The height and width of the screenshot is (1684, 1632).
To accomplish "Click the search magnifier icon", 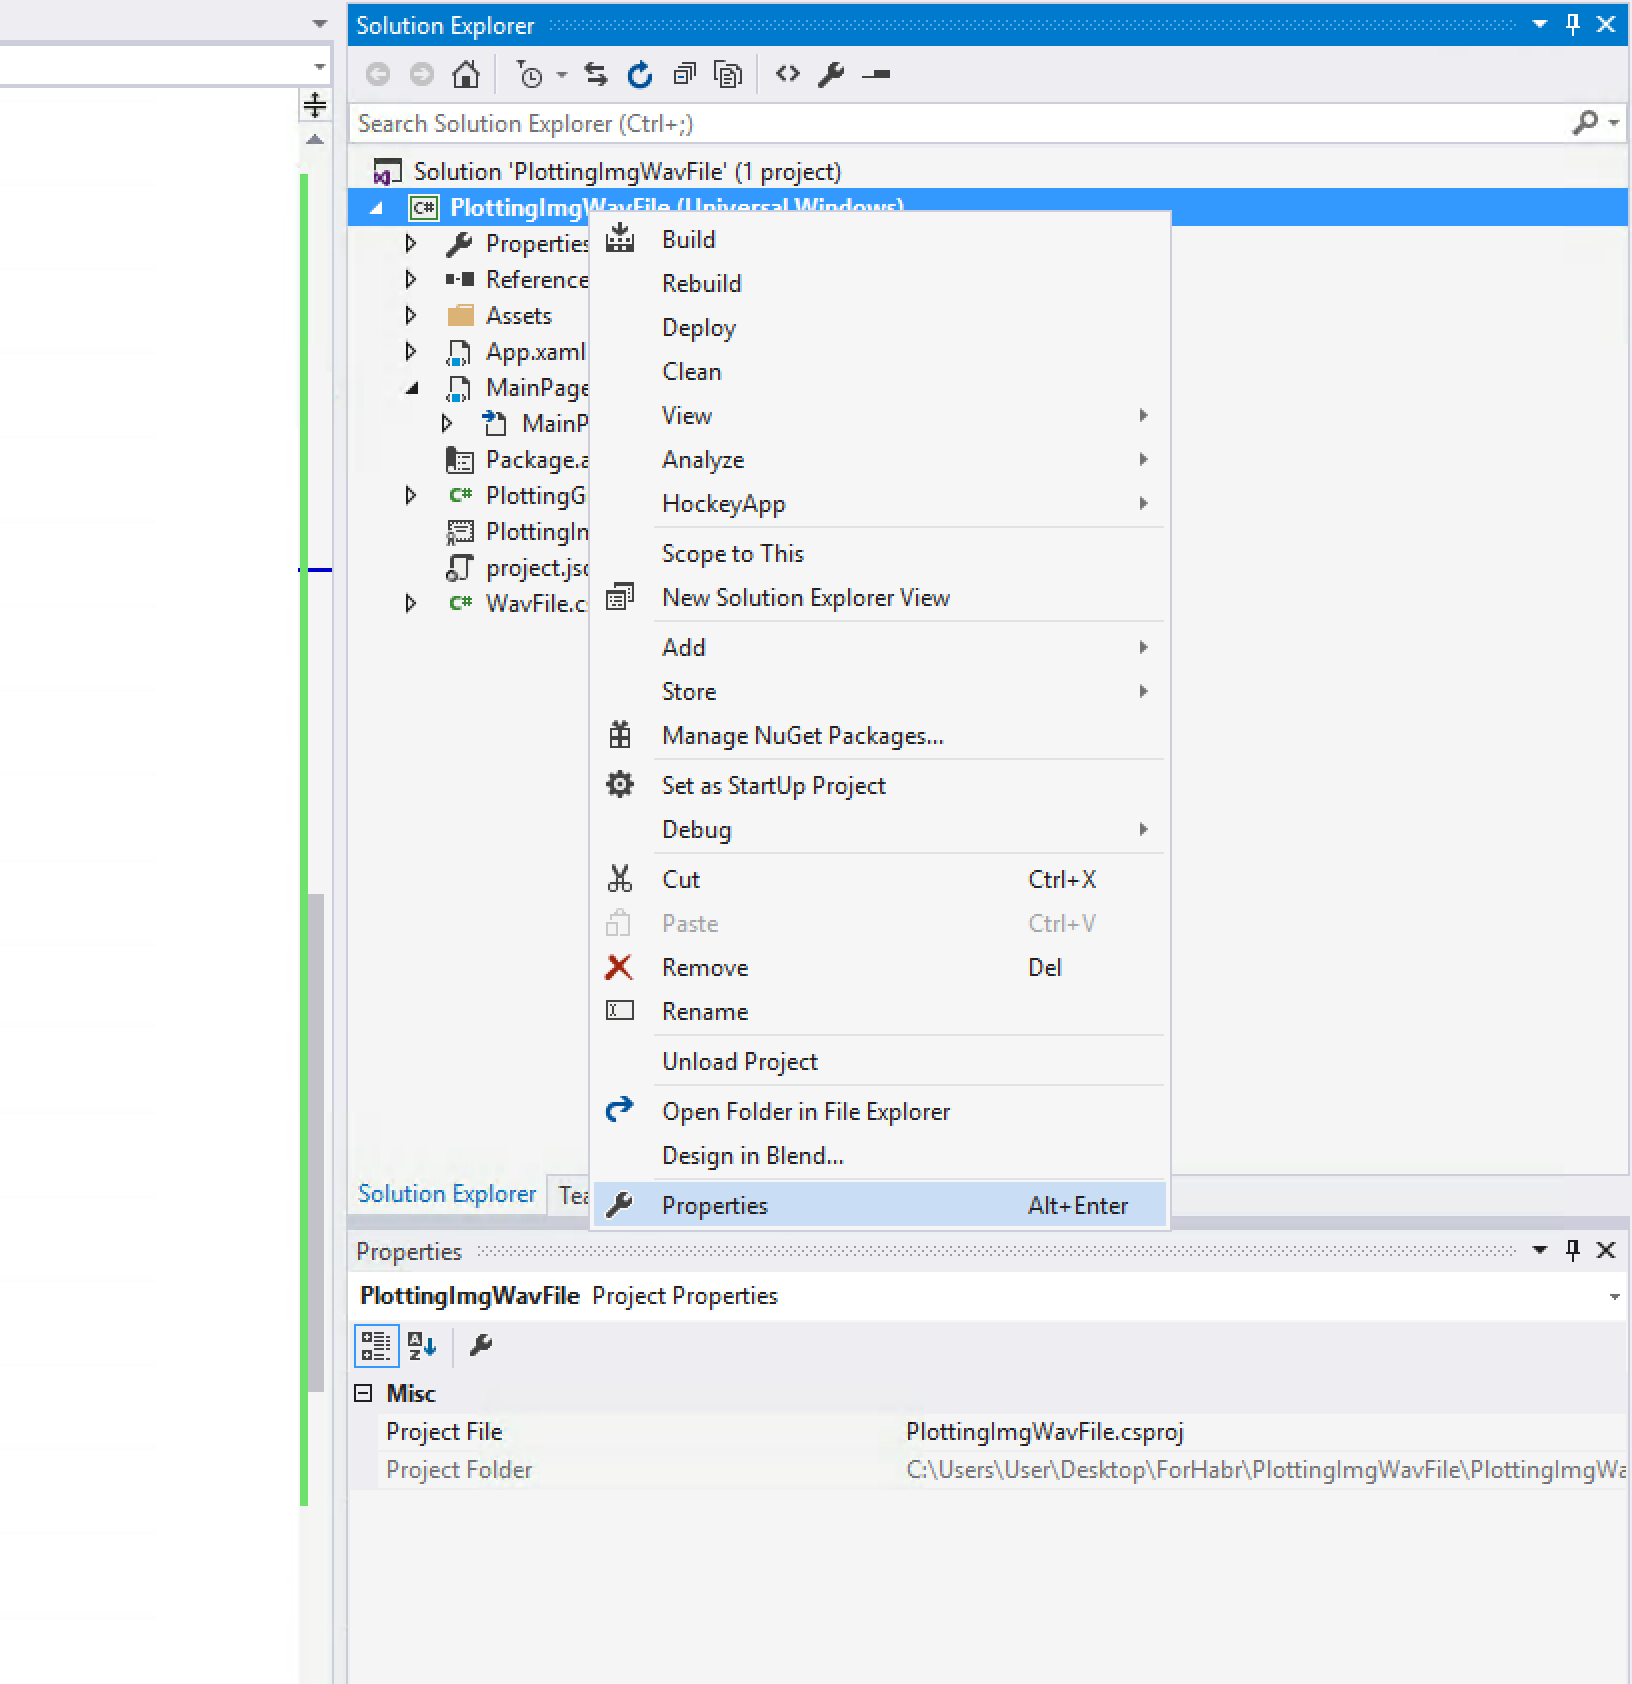I will click(1585, 123).
